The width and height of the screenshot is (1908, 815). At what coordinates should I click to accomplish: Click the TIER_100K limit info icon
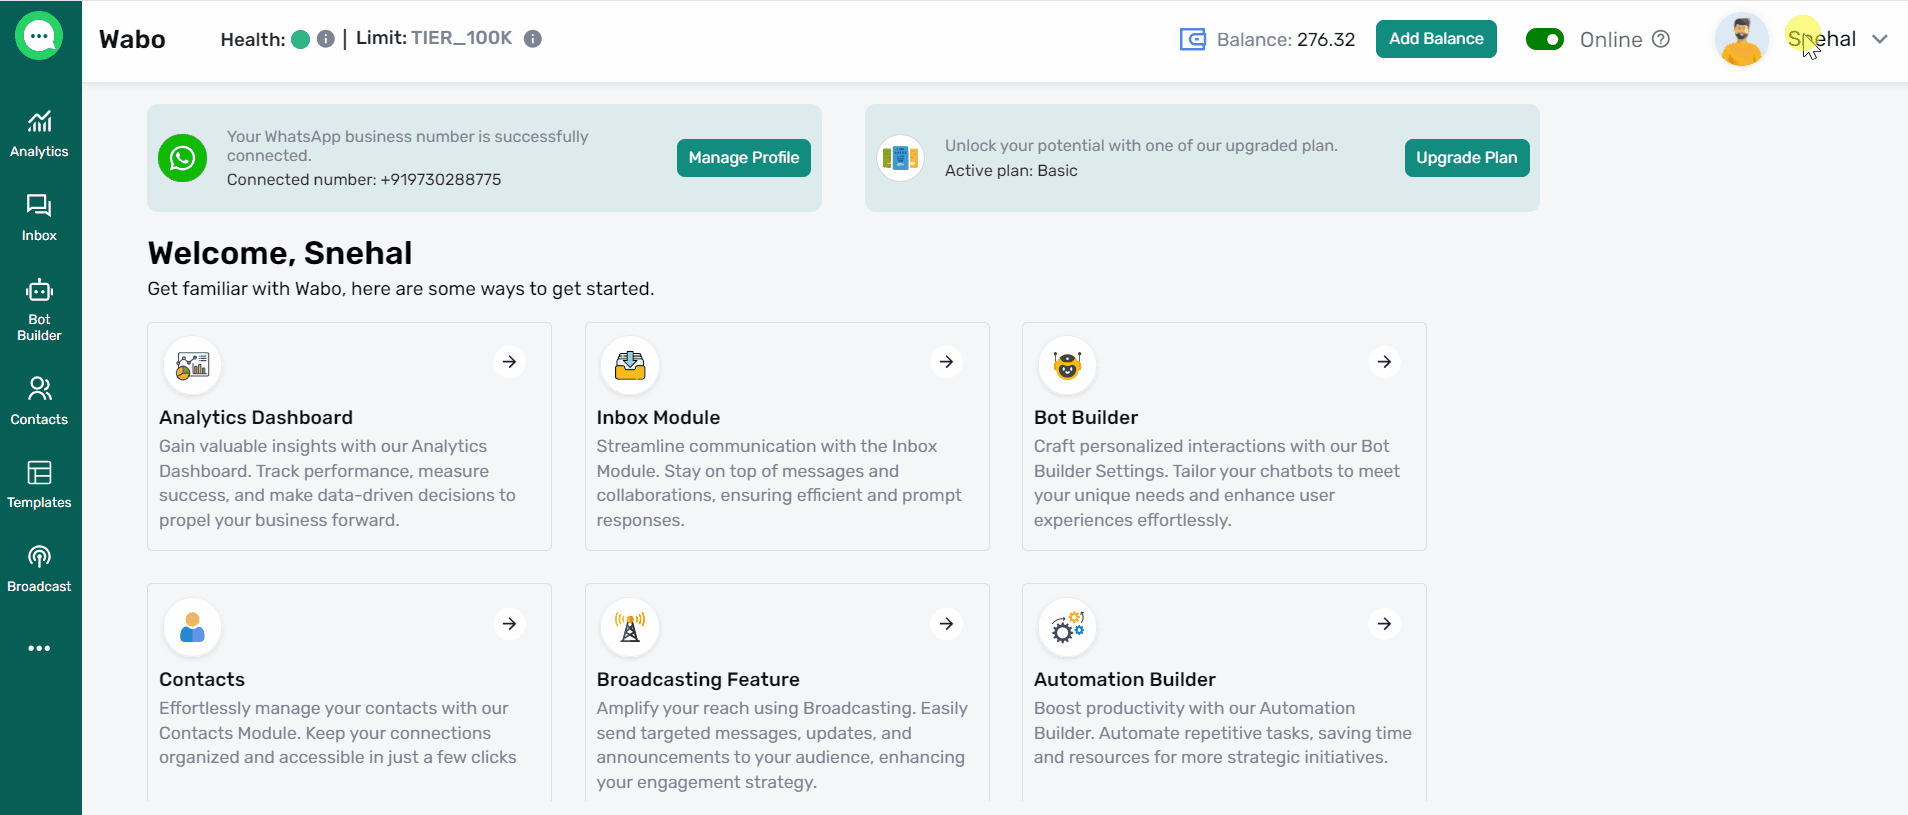click(x=533, y=39)
